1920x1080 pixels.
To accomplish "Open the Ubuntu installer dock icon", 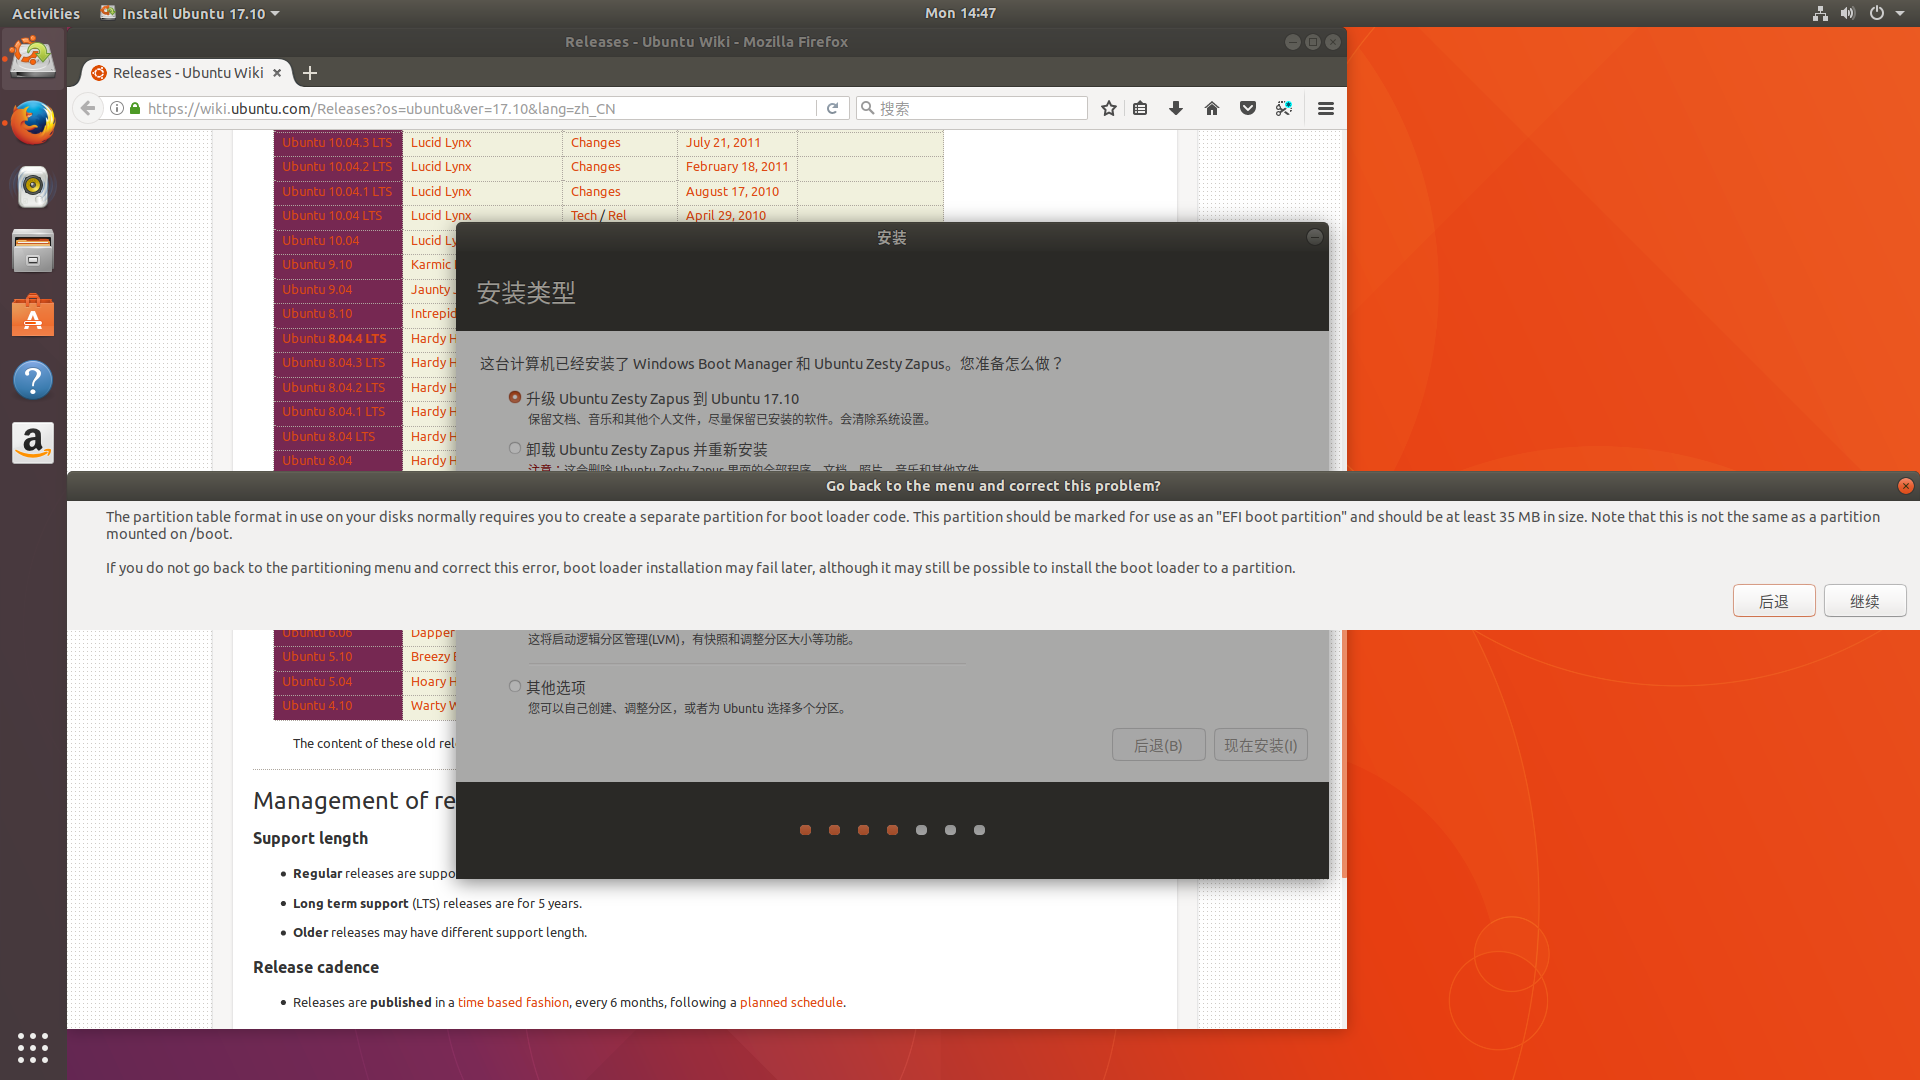I will [x=33, y=58].
